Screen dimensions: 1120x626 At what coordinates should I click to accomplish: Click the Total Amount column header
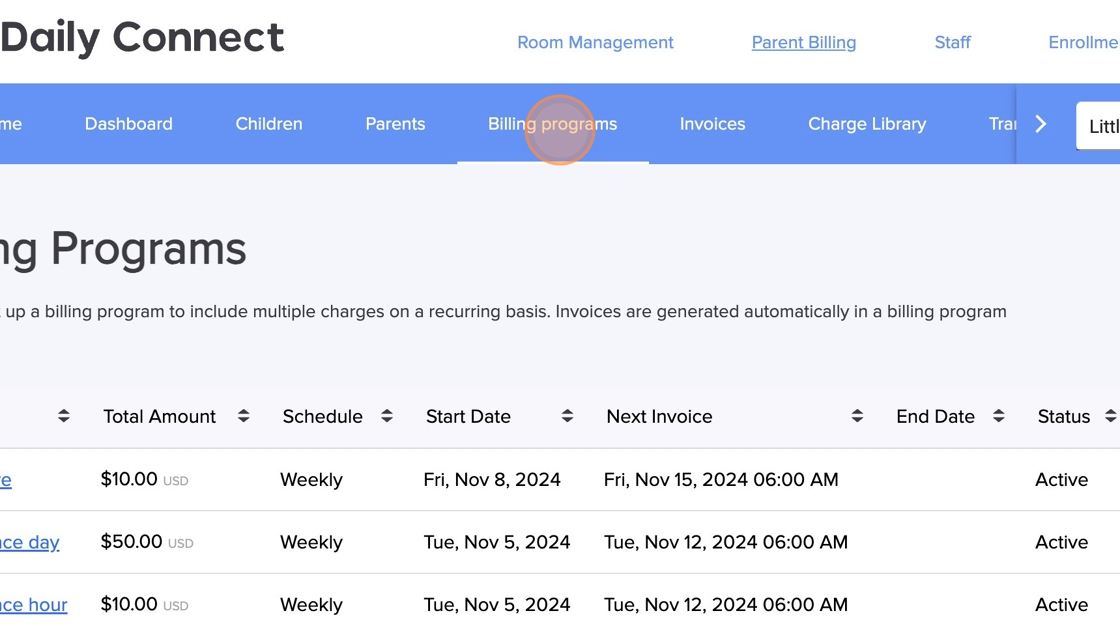[159, 417]
